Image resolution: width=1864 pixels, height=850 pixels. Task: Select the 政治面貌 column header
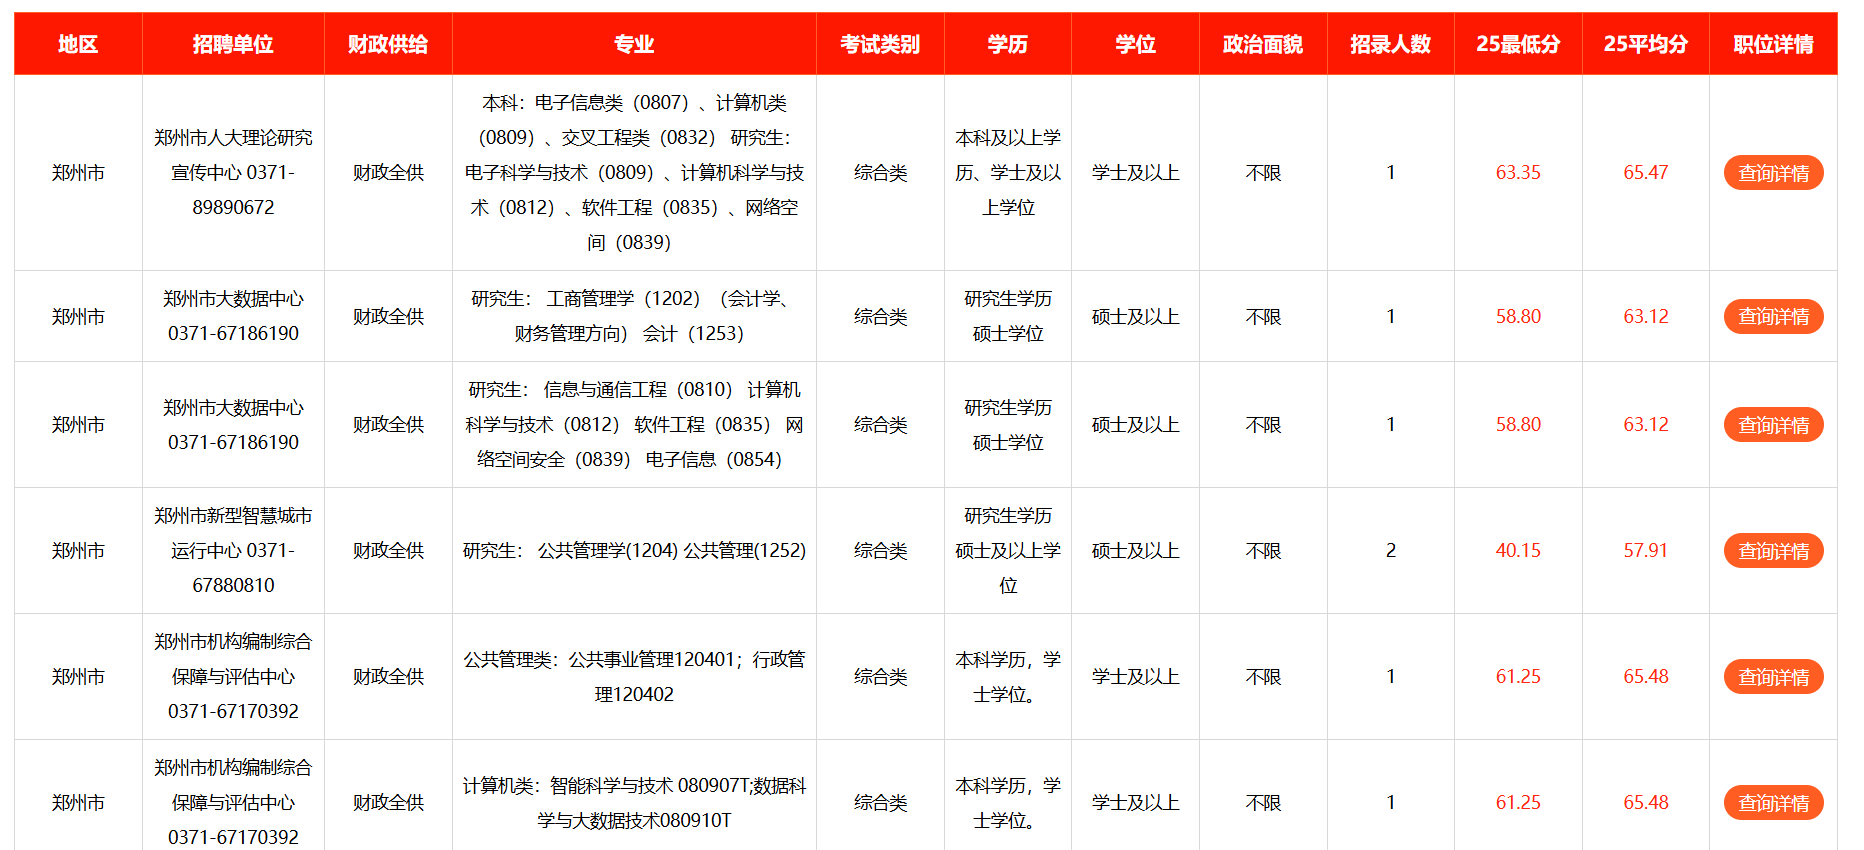click(x=1263, y=44)
